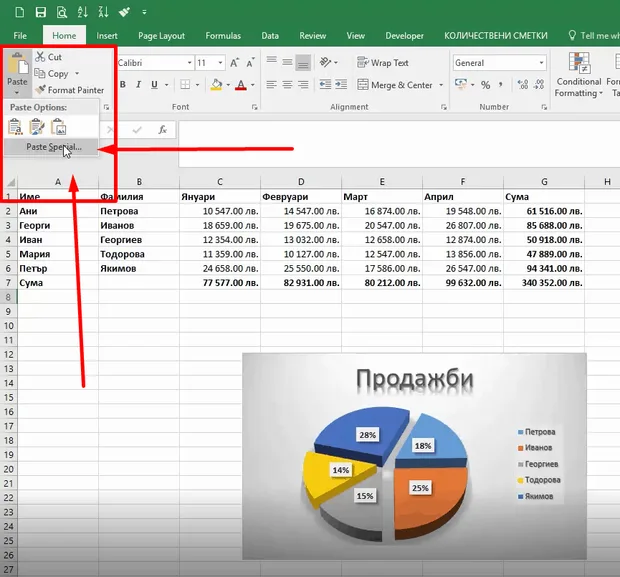This screenshot has height=577, width=620.
Task: Select Top Align icon
Action: tap(271, 62)
